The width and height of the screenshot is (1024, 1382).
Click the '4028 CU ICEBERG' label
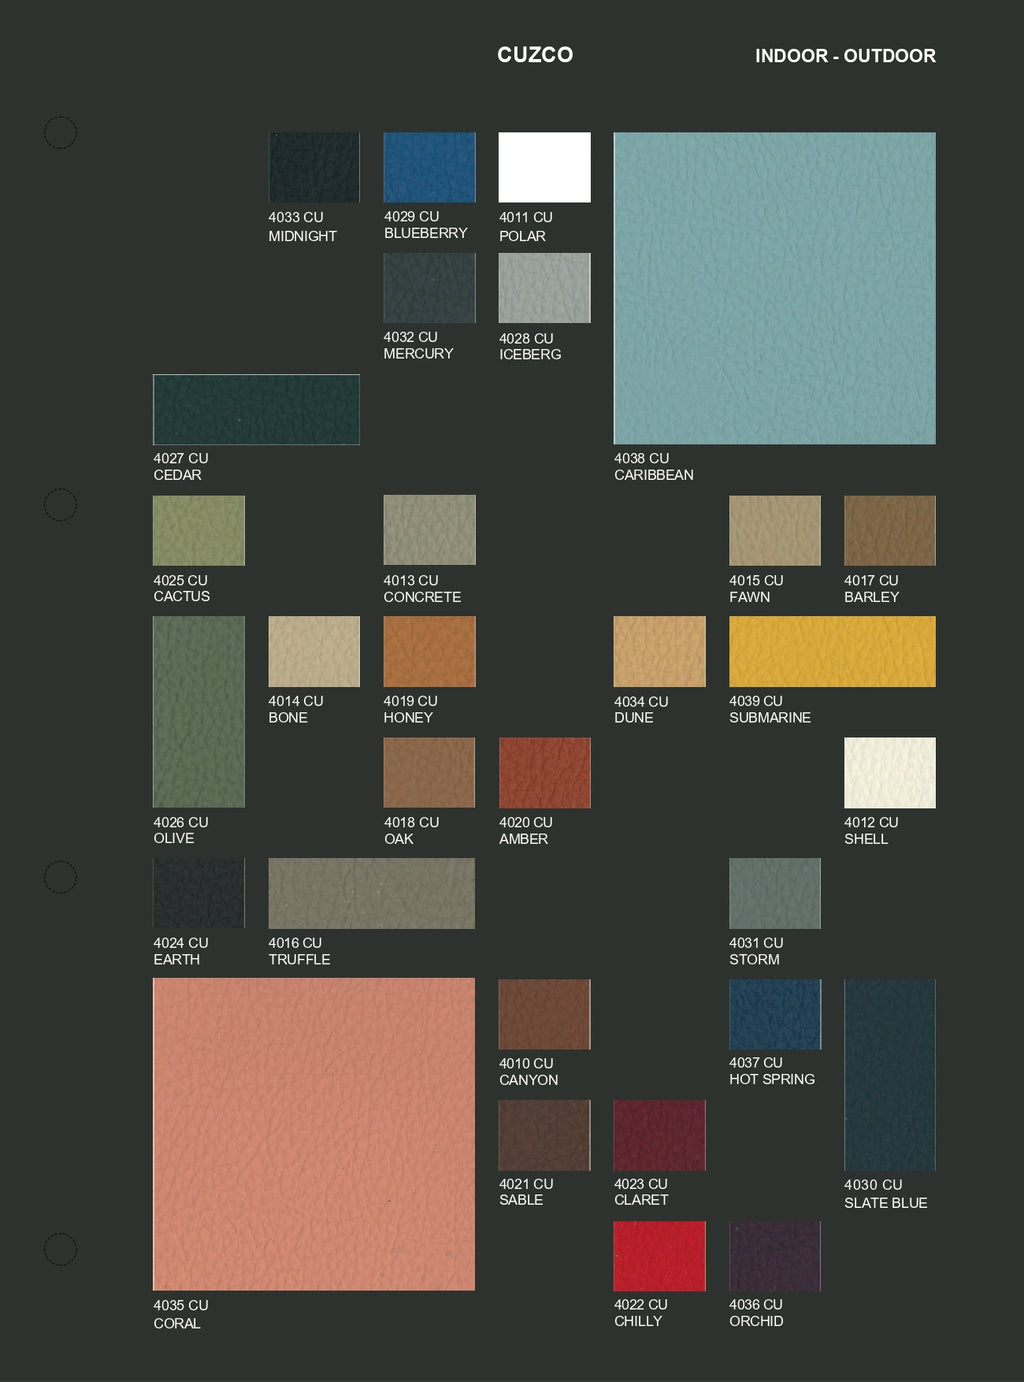[x=530, y=346]
